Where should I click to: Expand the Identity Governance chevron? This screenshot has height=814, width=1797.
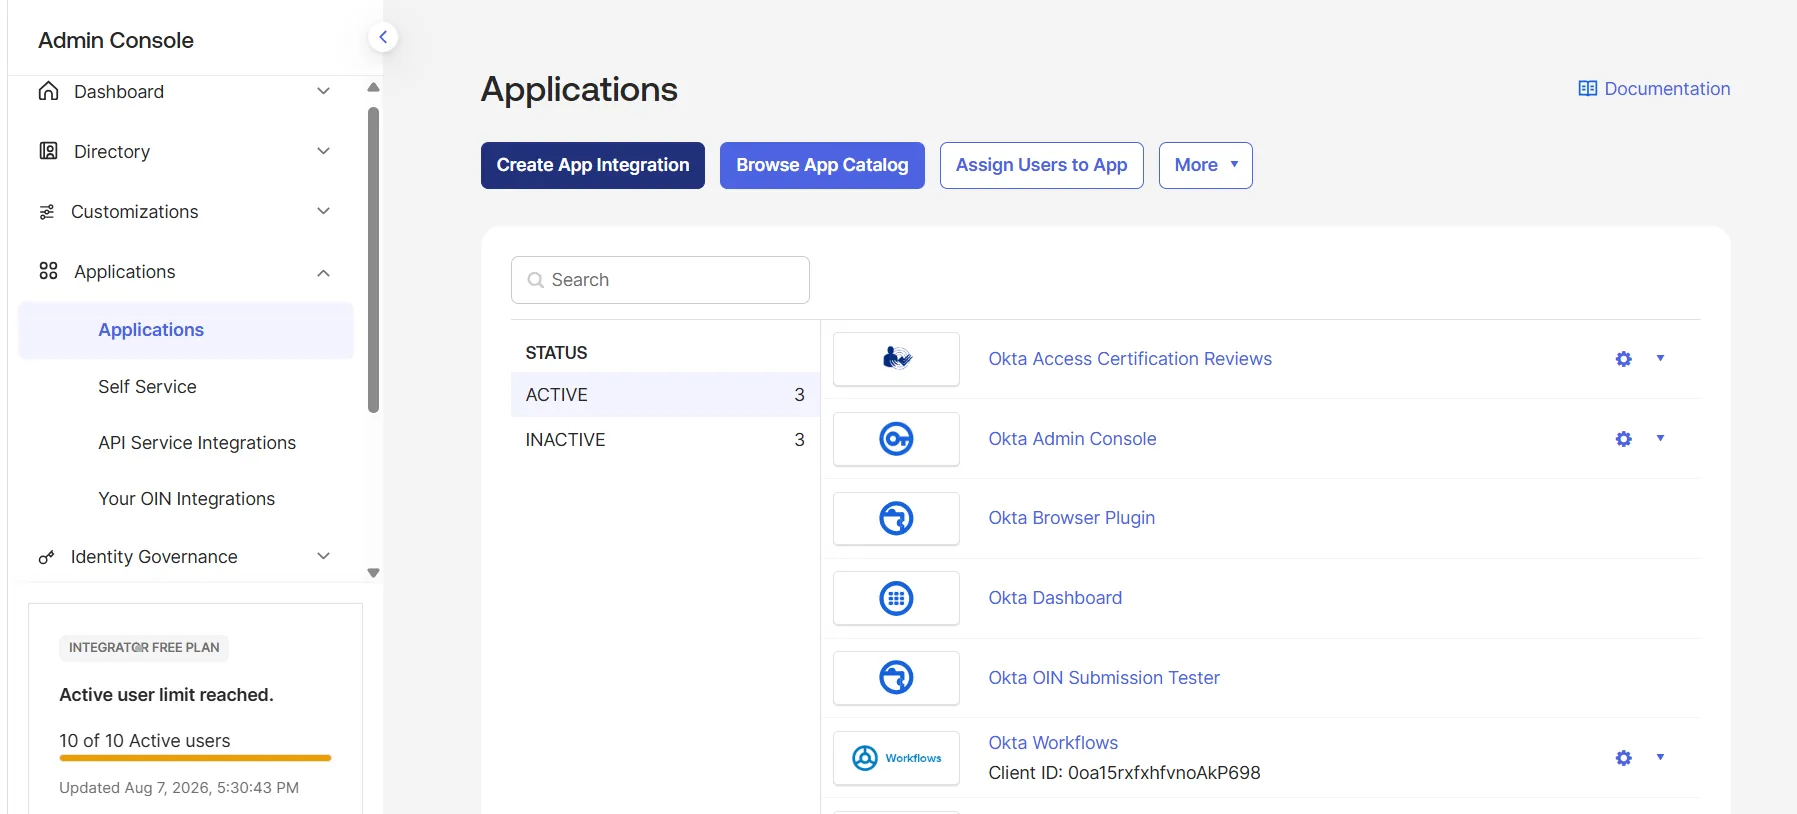323,556
